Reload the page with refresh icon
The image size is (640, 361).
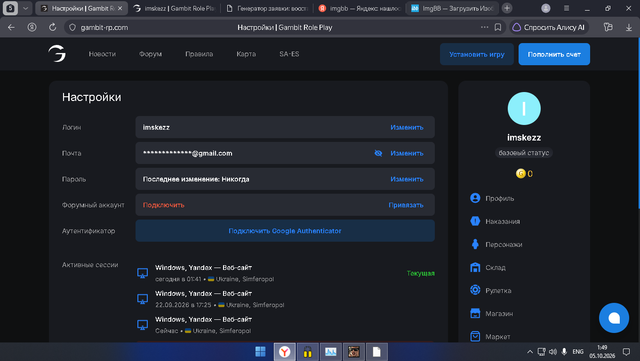(52, 27)
